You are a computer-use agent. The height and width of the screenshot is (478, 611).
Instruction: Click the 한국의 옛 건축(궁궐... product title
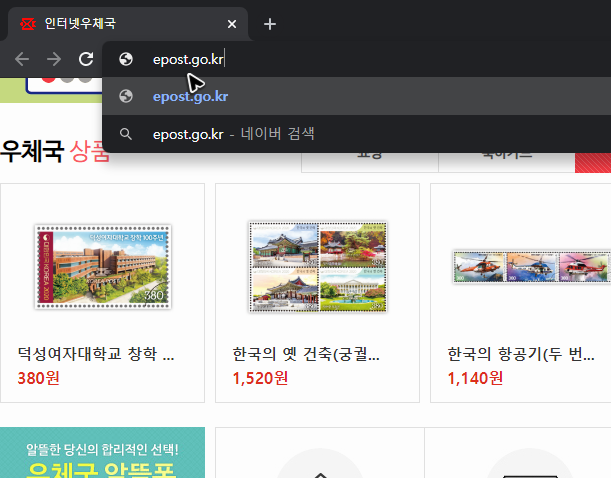pos(306,354)
